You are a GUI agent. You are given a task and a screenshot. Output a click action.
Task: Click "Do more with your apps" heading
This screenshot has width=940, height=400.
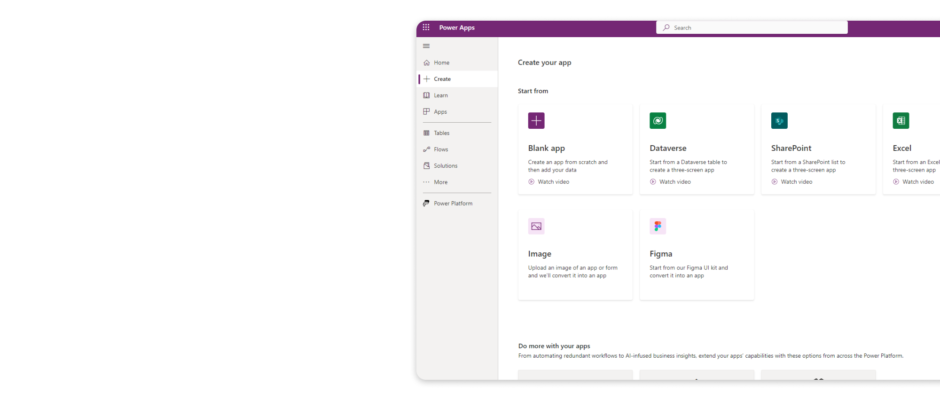coord(554,346)
